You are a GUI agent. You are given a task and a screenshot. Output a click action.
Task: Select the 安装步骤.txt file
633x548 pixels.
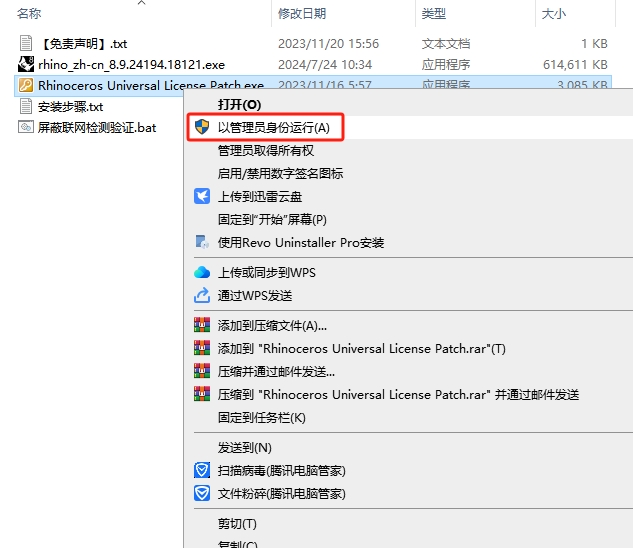pos(70,106)
